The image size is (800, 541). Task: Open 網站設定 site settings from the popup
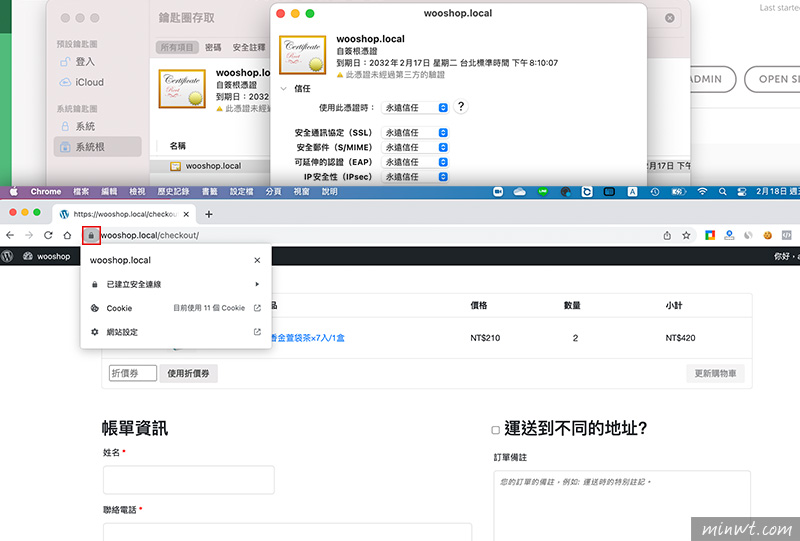176,332
